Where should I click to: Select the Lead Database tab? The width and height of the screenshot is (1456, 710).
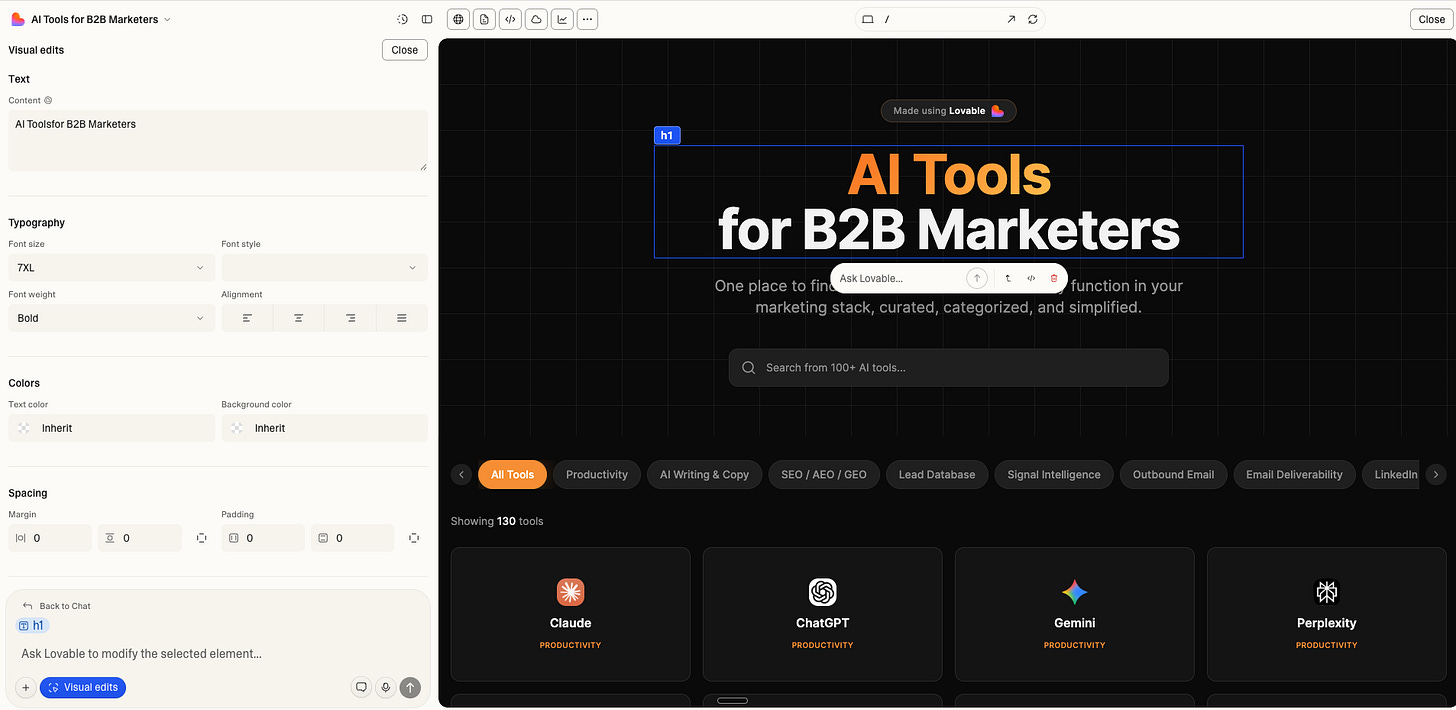(x=937, y=475)
